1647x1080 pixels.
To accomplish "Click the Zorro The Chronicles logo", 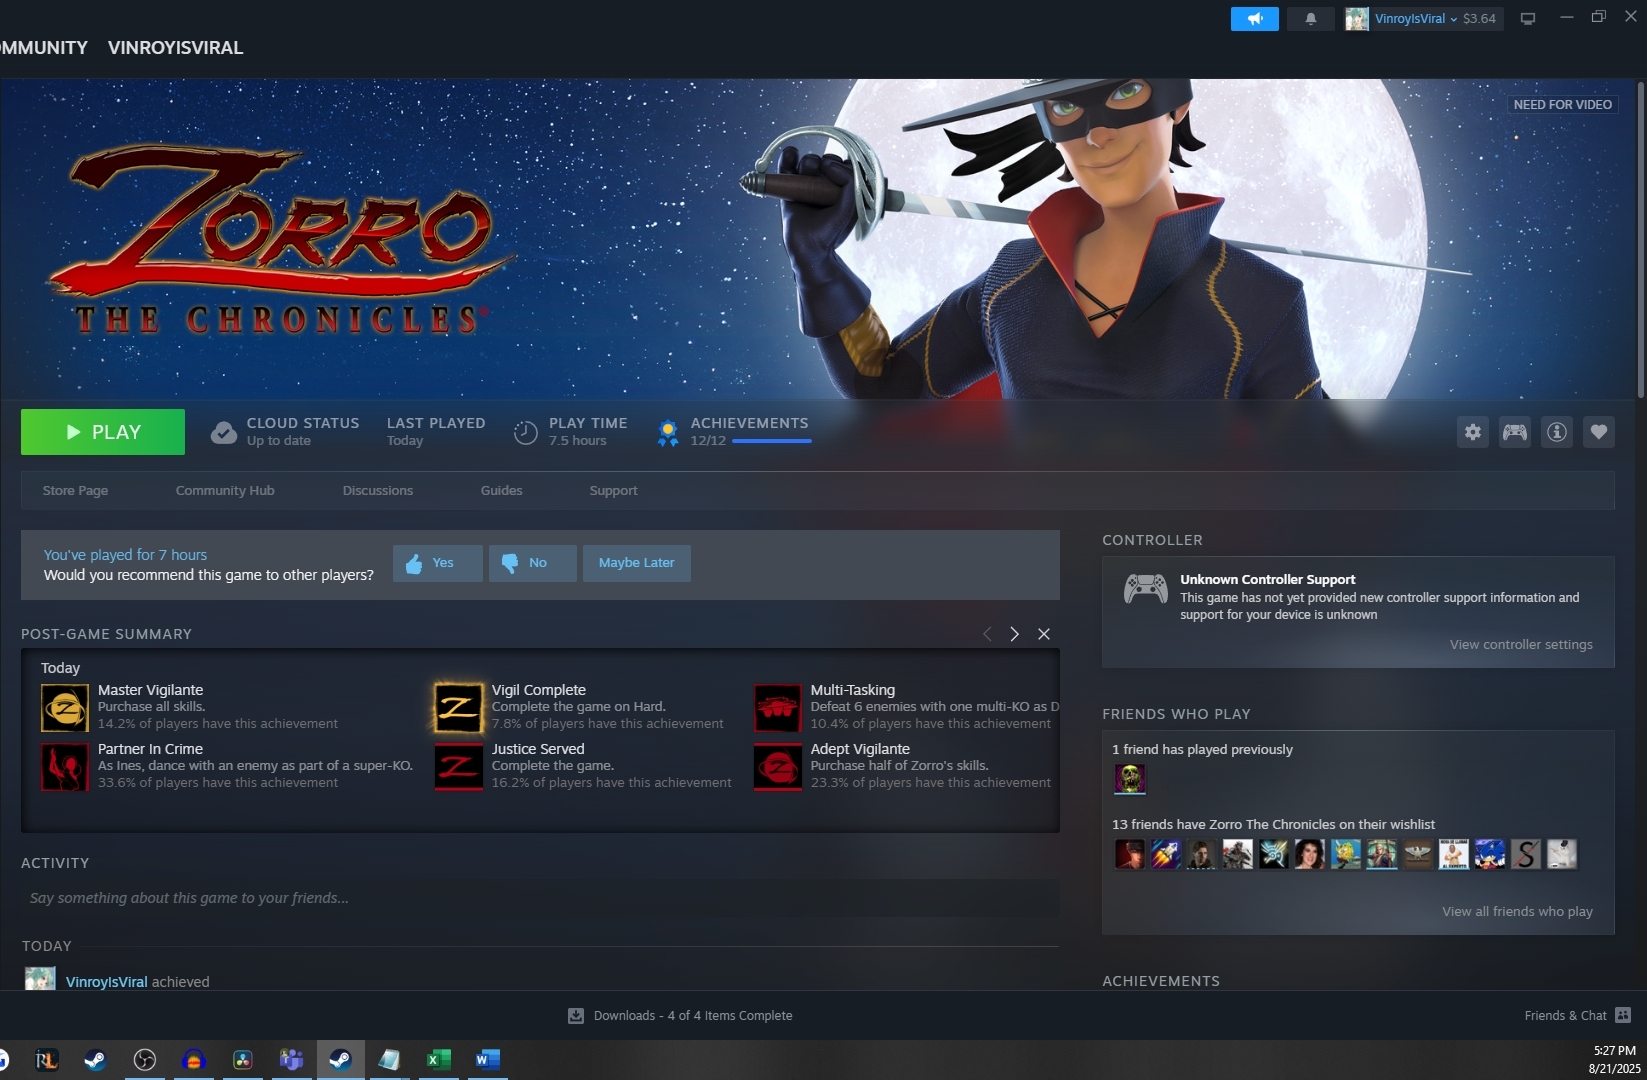I will click(280, 240).
